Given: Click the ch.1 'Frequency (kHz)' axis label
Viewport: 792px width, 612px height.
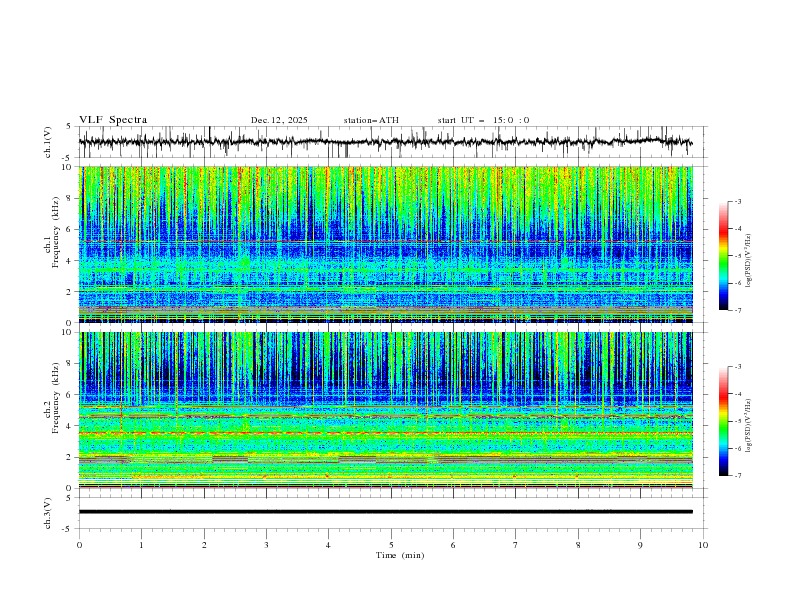Looking at the screenshot, I should [x=55, y=230].
